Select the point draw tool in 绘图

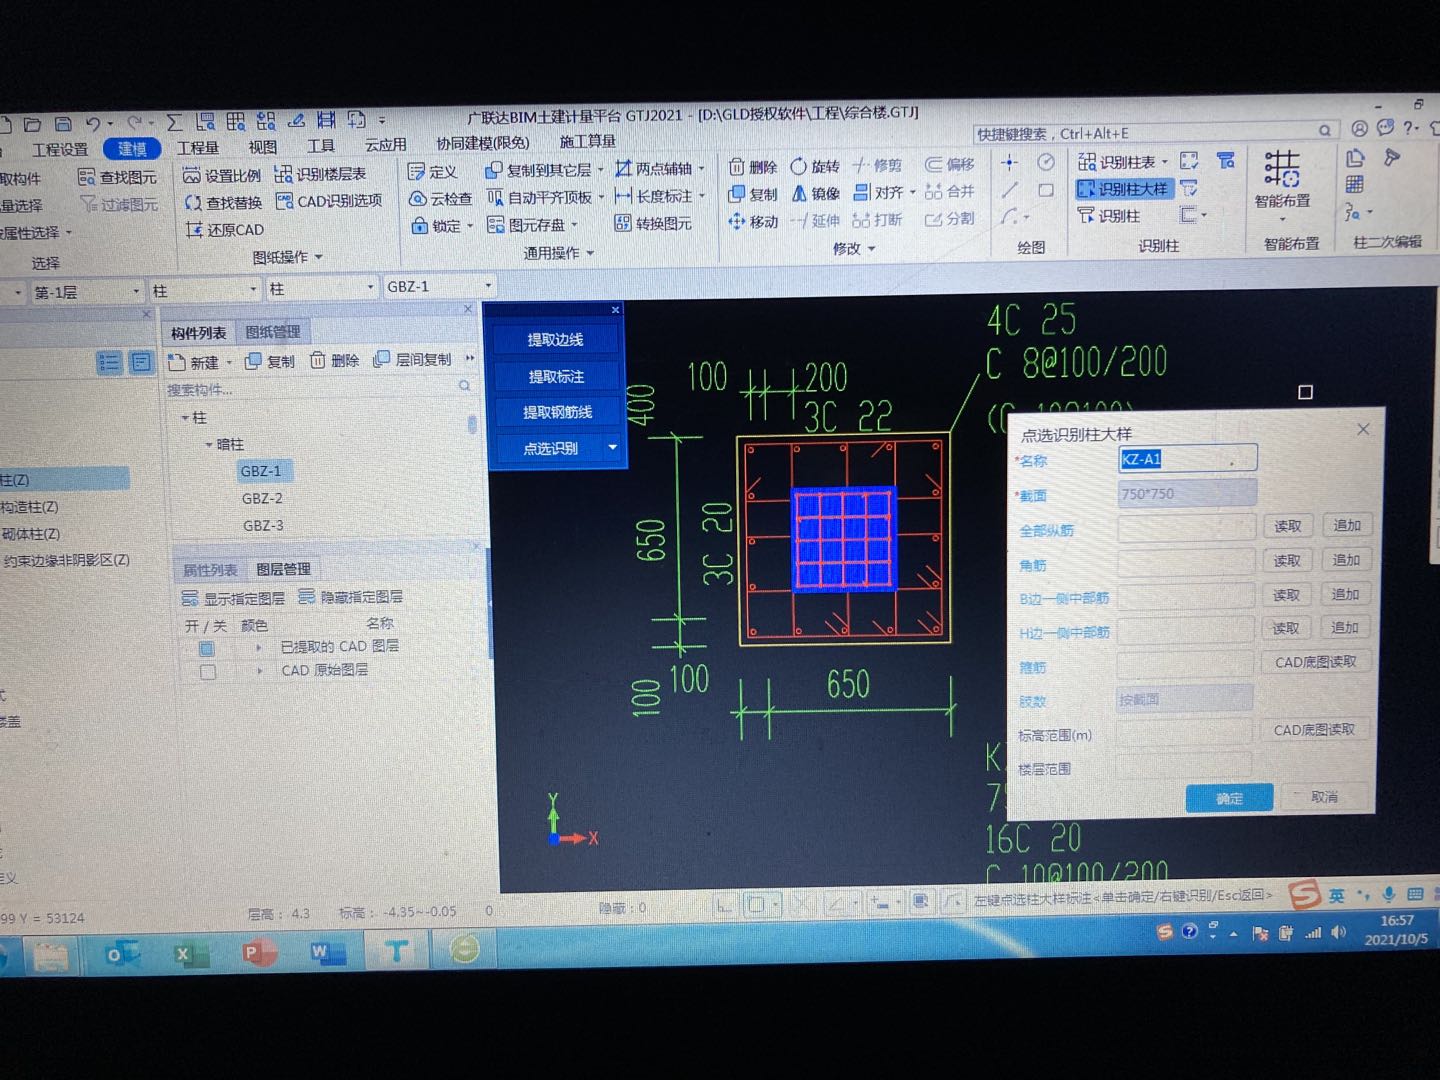[1009, 162]
